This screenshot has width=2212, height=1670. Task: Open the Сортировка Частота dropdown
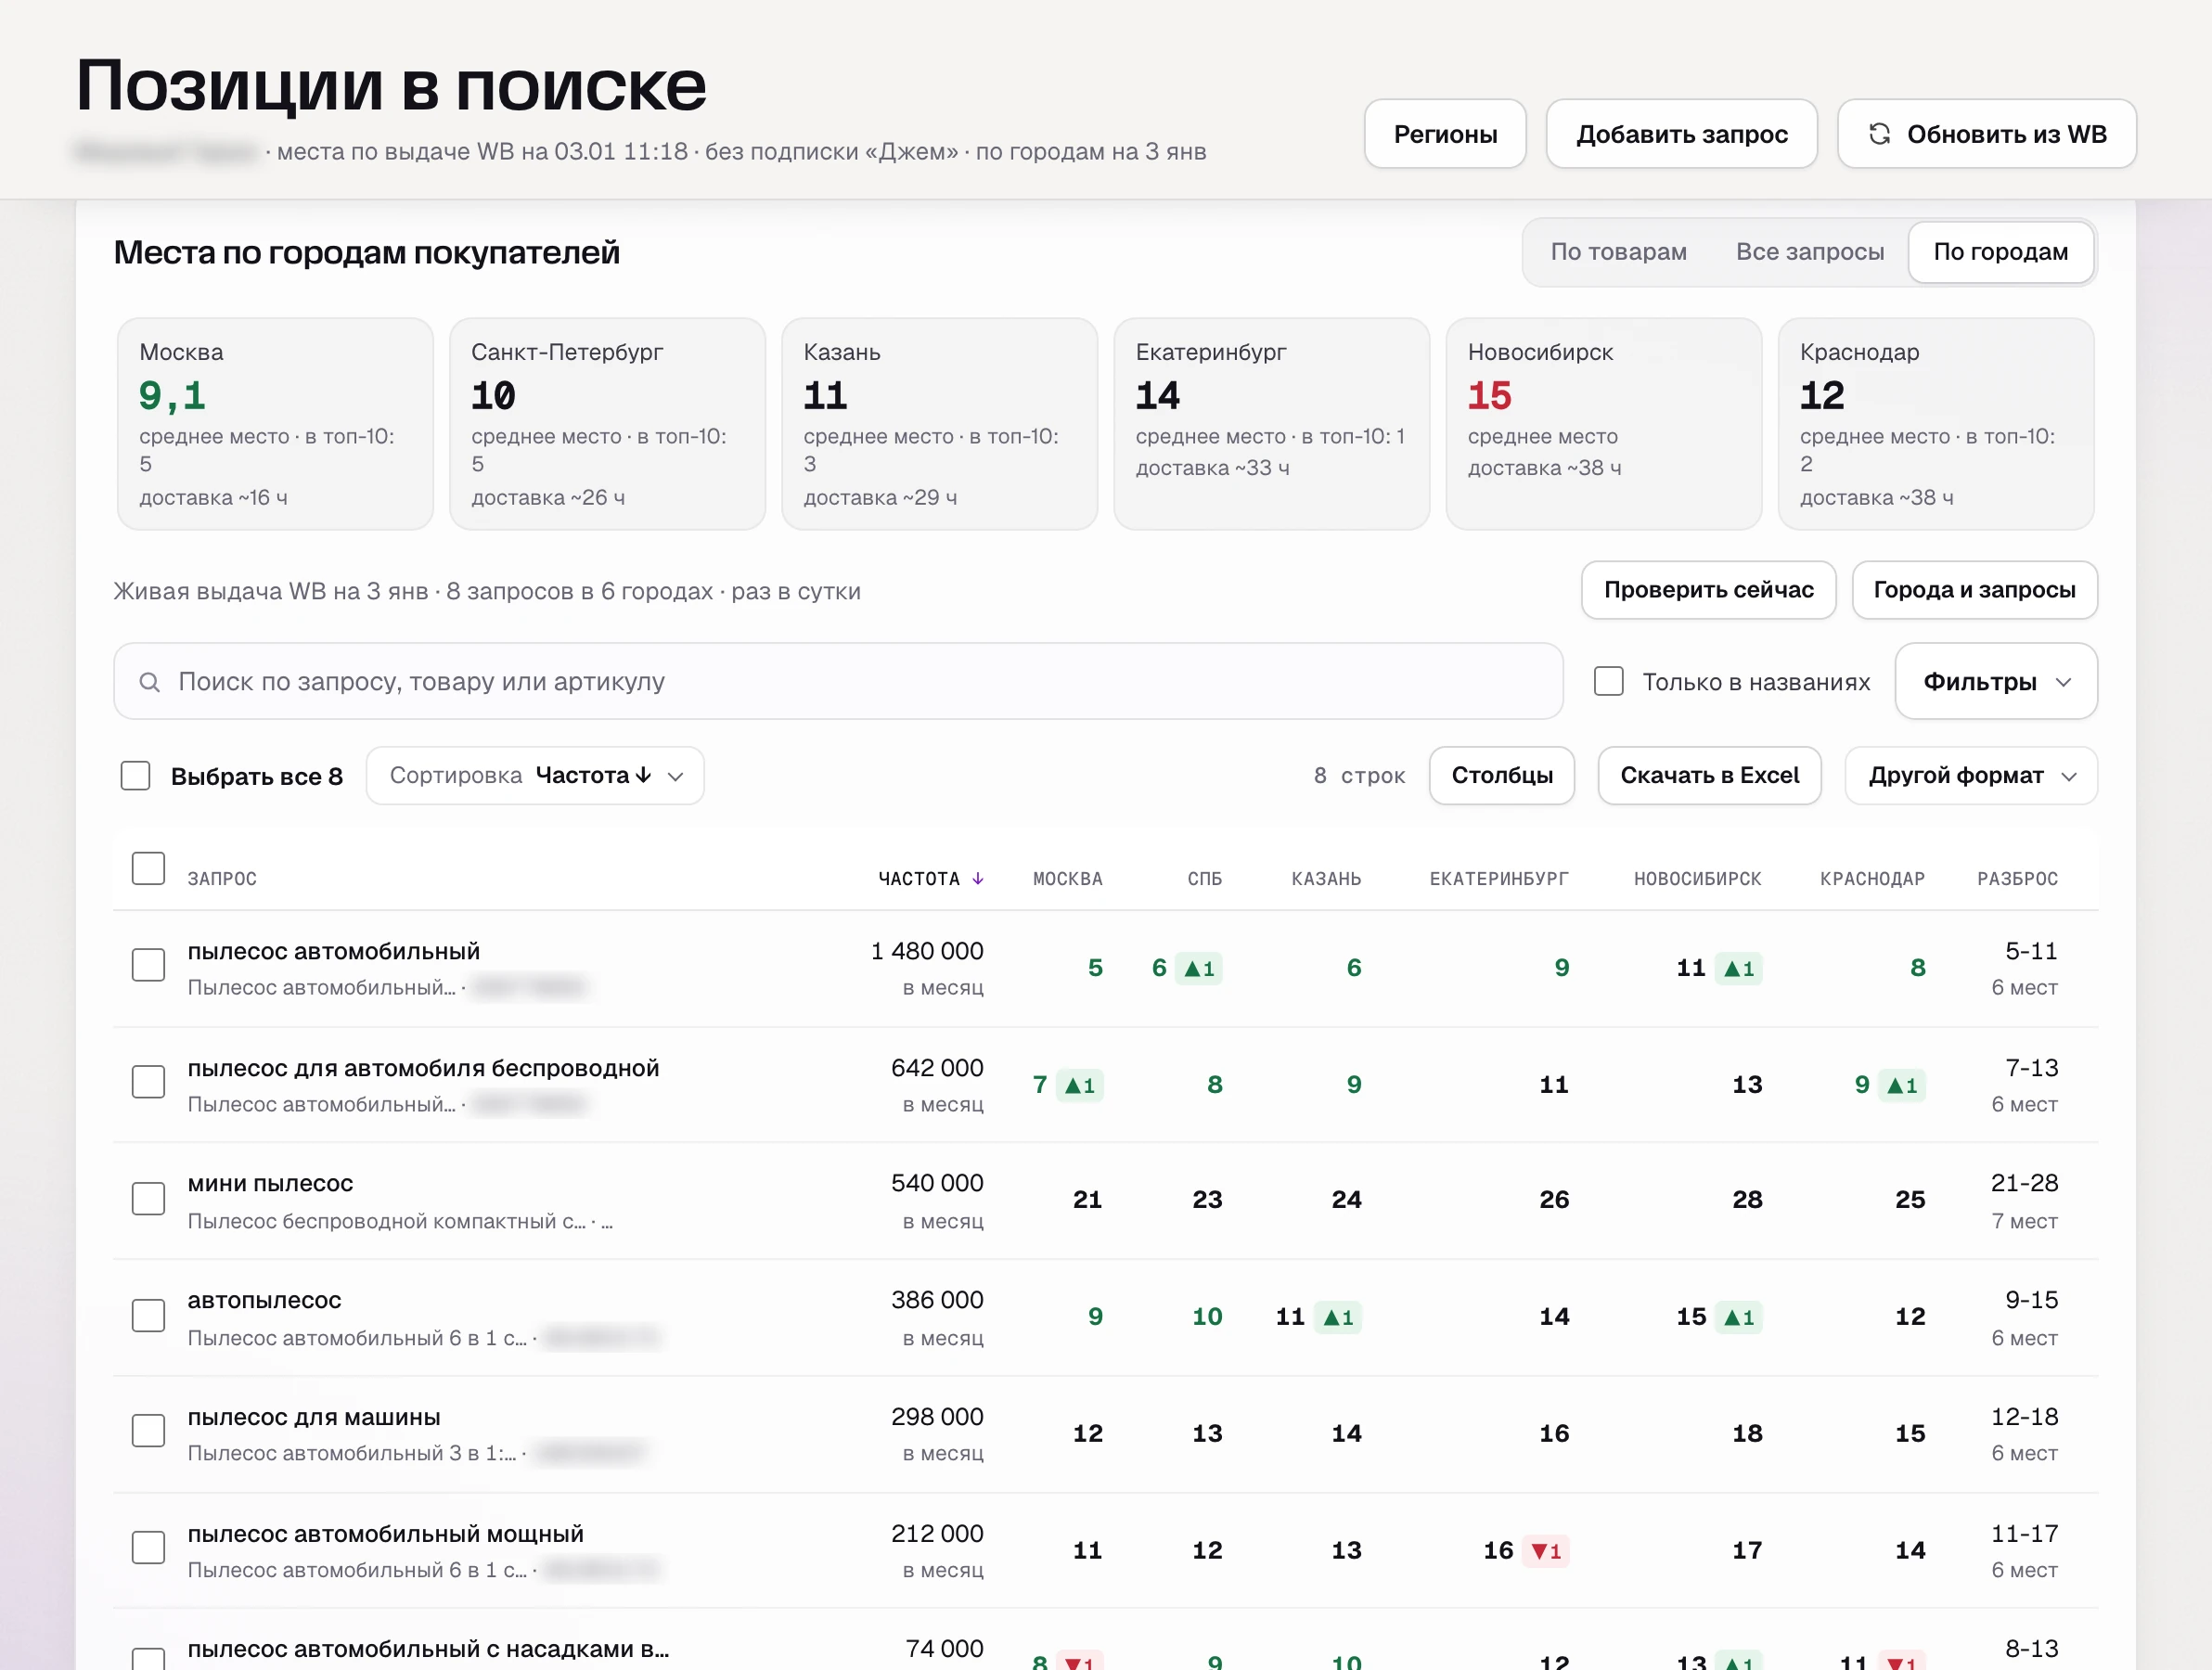535,776
